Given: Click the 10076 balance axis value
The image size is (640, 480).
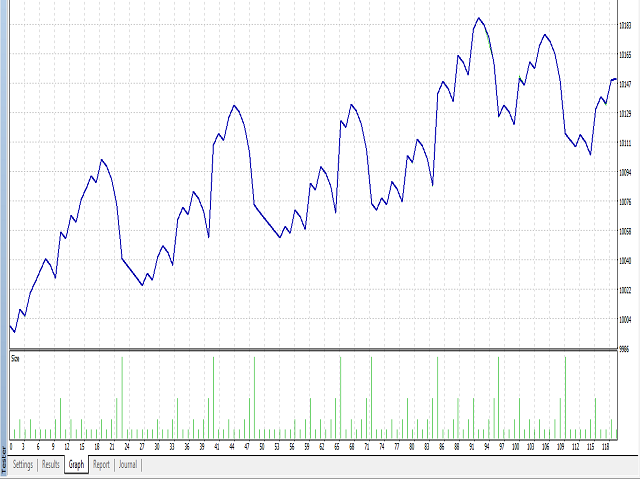Looking at the screenshot, I should tap(625, 202).
